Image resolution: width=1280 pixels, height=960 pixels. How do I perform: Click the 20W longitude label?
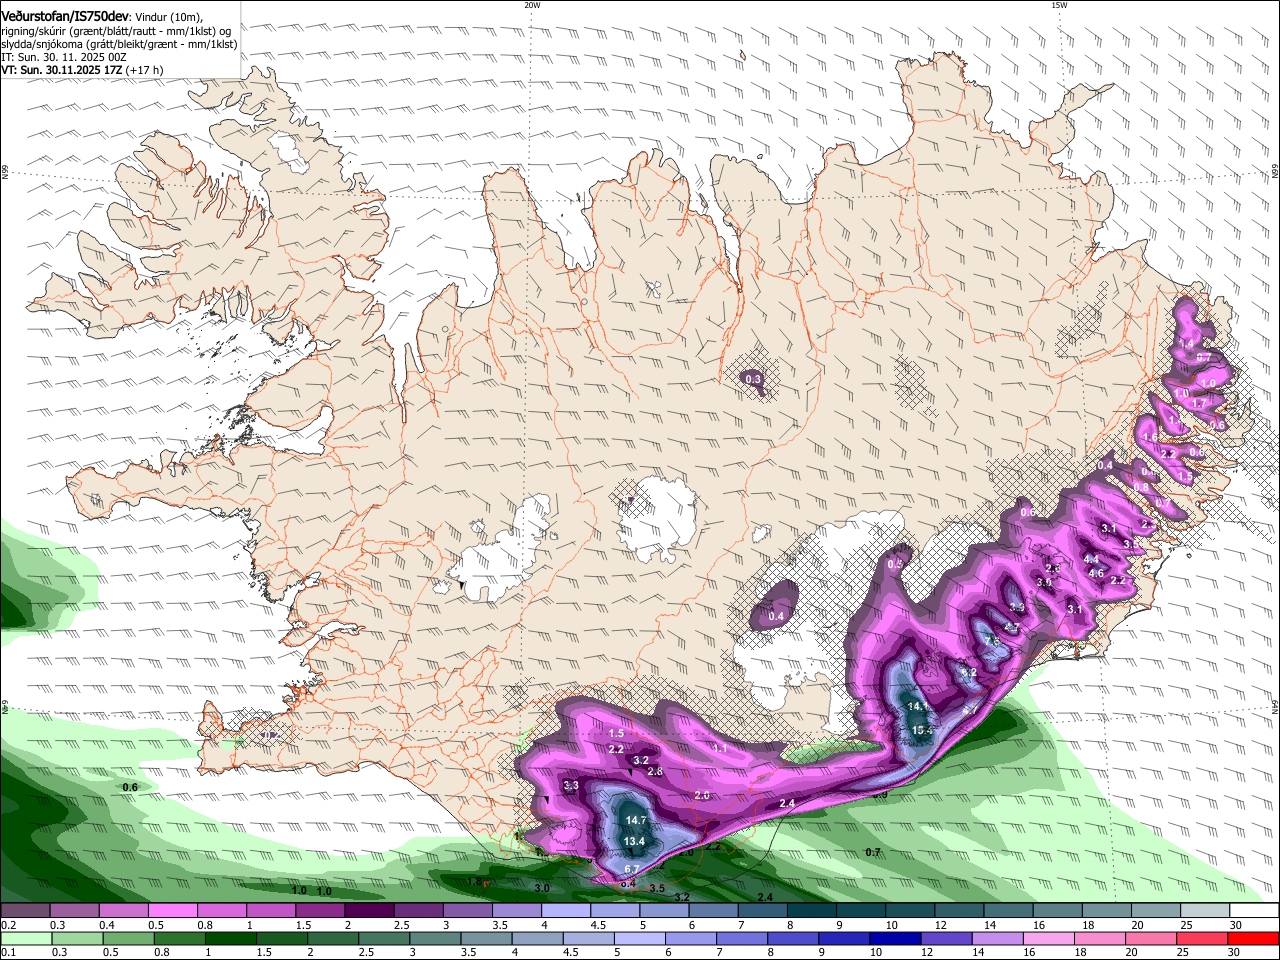click(x=532, y=5)
